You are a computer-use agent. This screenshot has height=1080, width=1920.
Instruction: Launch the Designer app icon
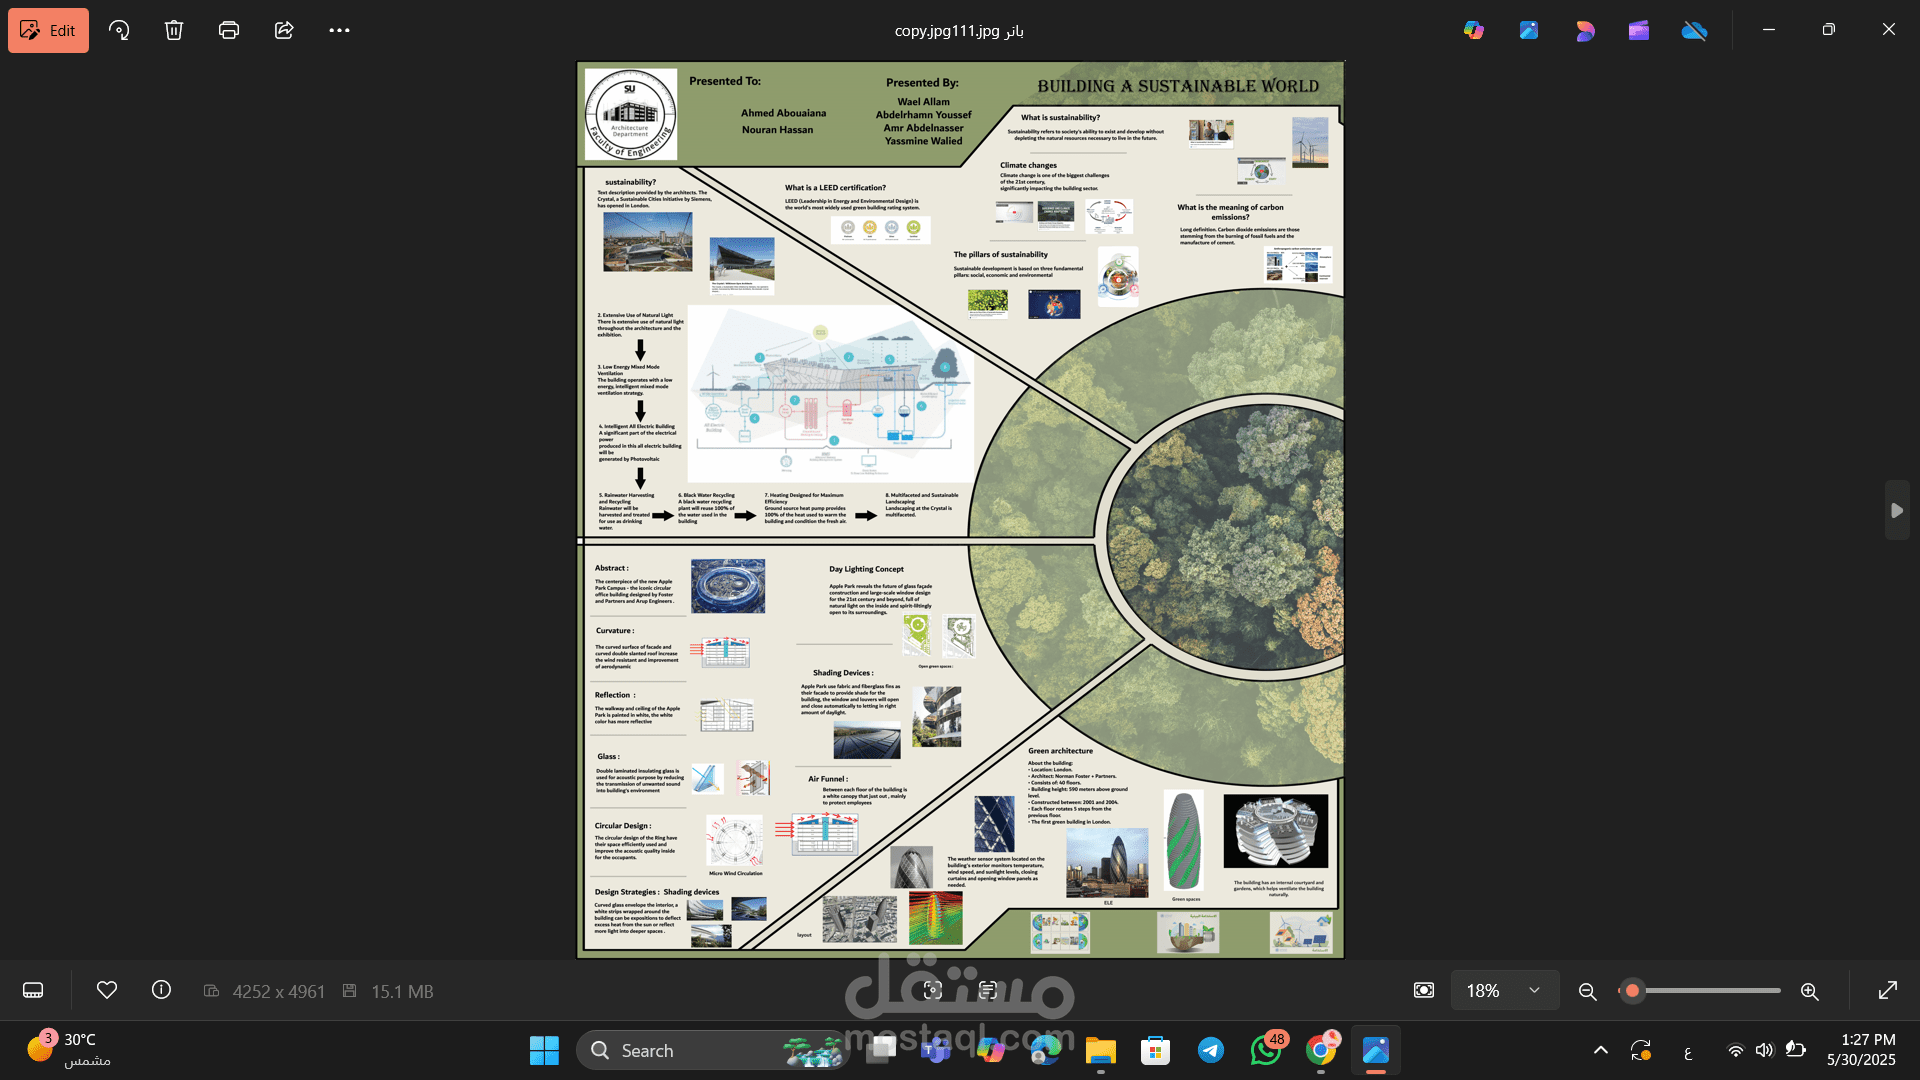tap(1529, 30)
